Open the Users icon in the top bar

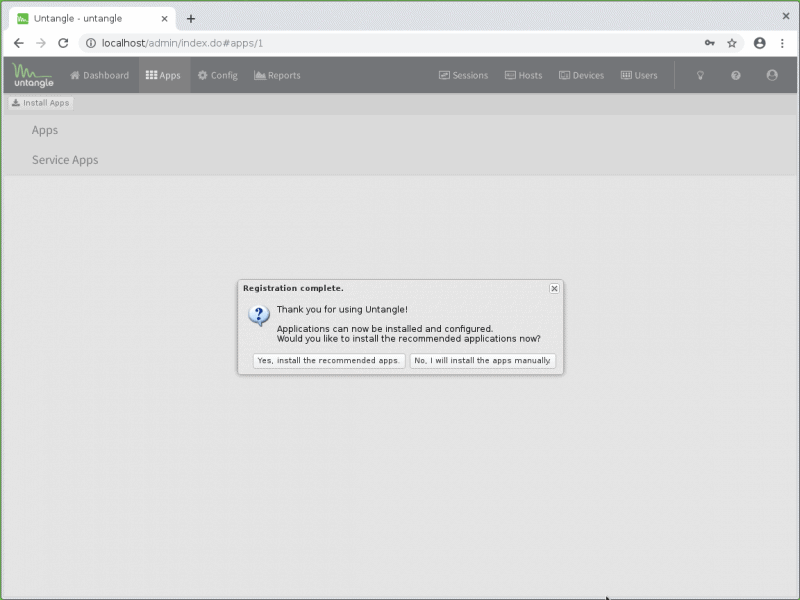pyautogui.click(x=639, y=74)
